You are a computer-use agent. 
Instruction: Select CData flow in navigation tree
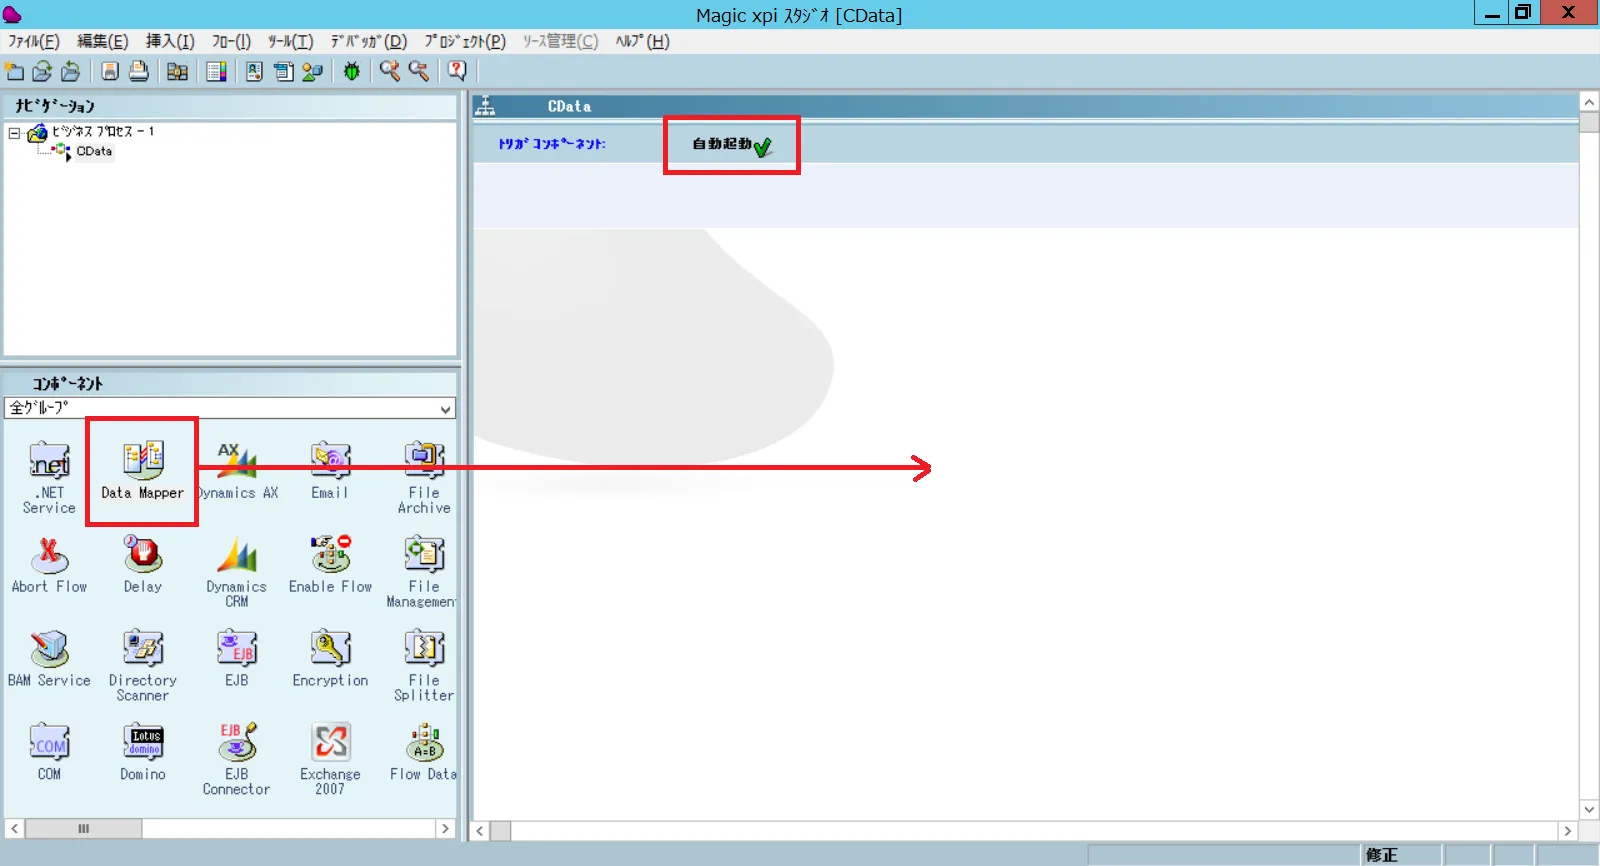(94, 152)
